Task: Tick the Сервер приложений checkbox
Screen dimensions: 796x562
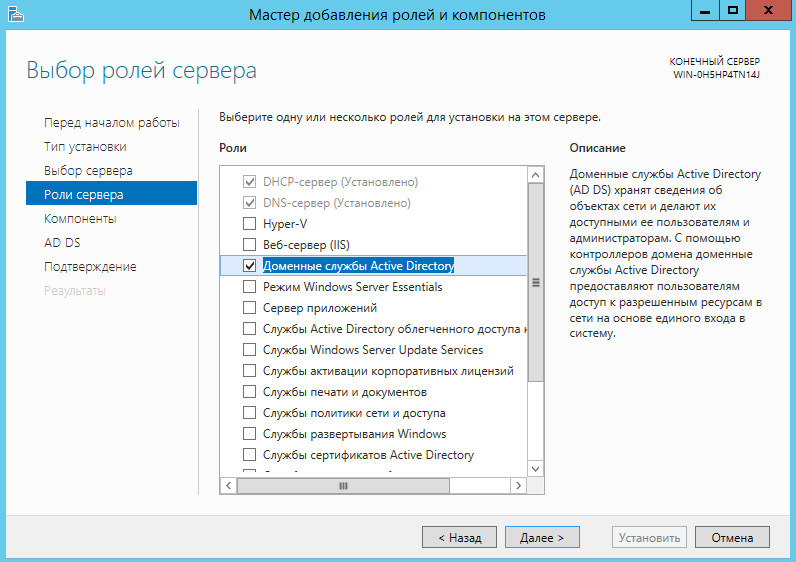Action: click(249, 308)
